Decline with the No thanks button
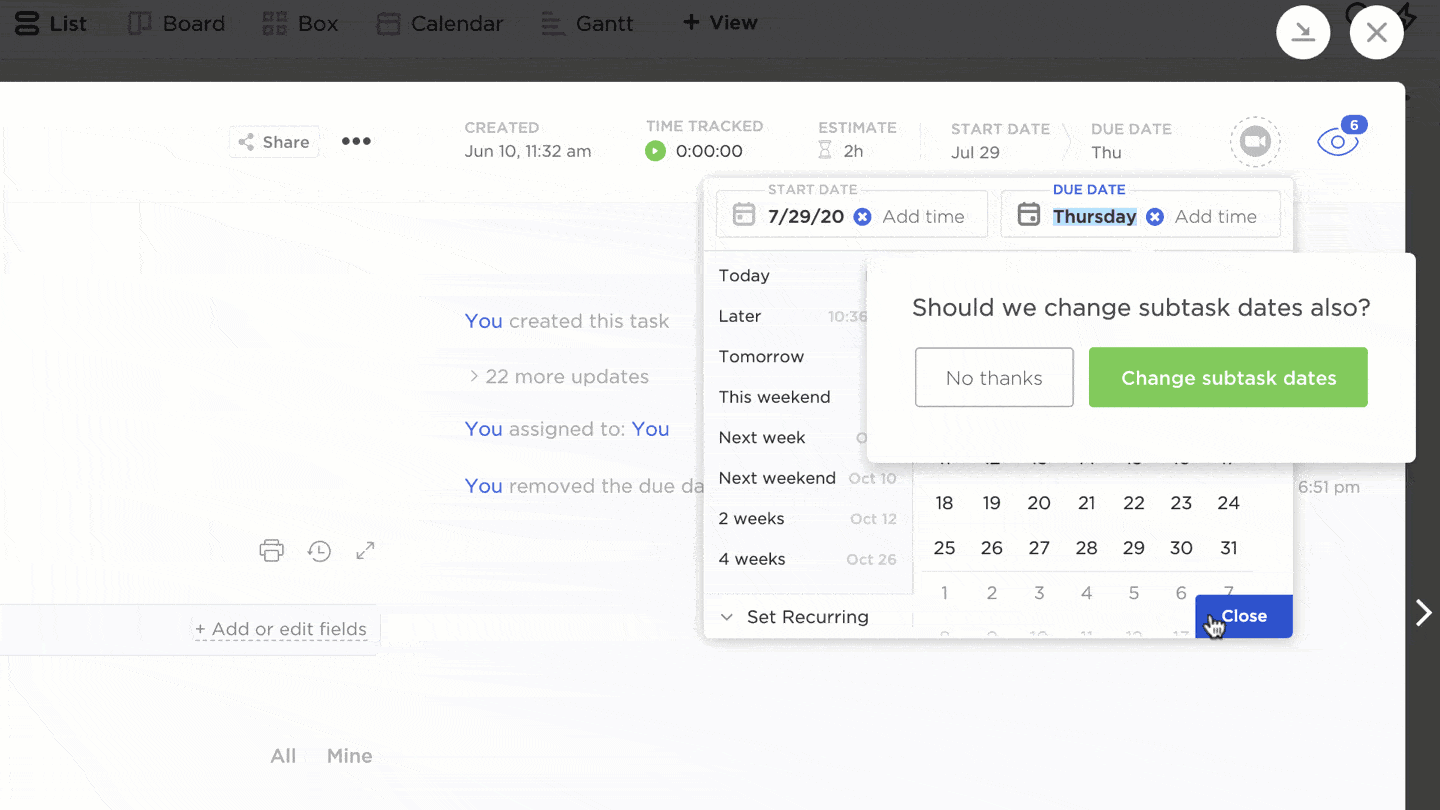The width and height of the screenshot is (1440, 810). coord(994,377)
